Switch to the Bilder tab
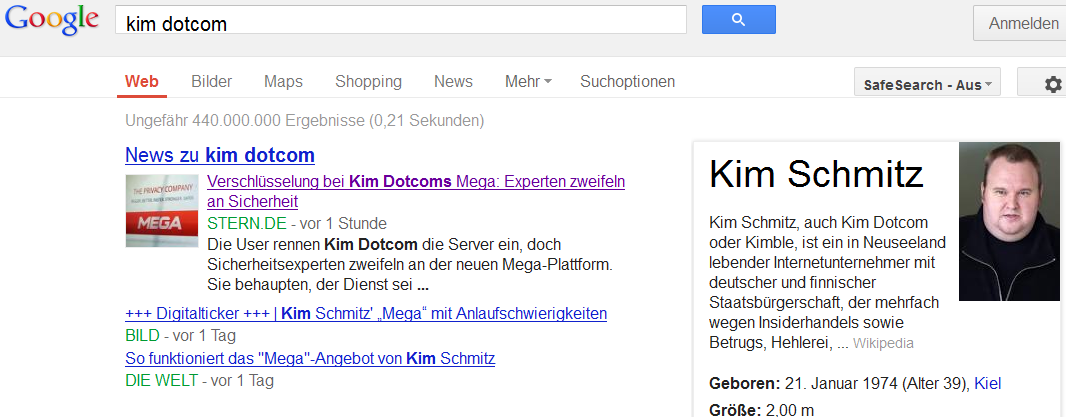The width and height of the screenshot is (1066, 417). [211, 82]
